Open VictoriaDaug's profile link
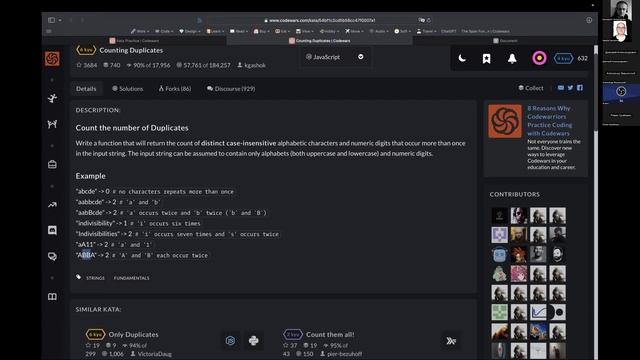This screenshot has height=360, width=640. [x=154, y=354]
